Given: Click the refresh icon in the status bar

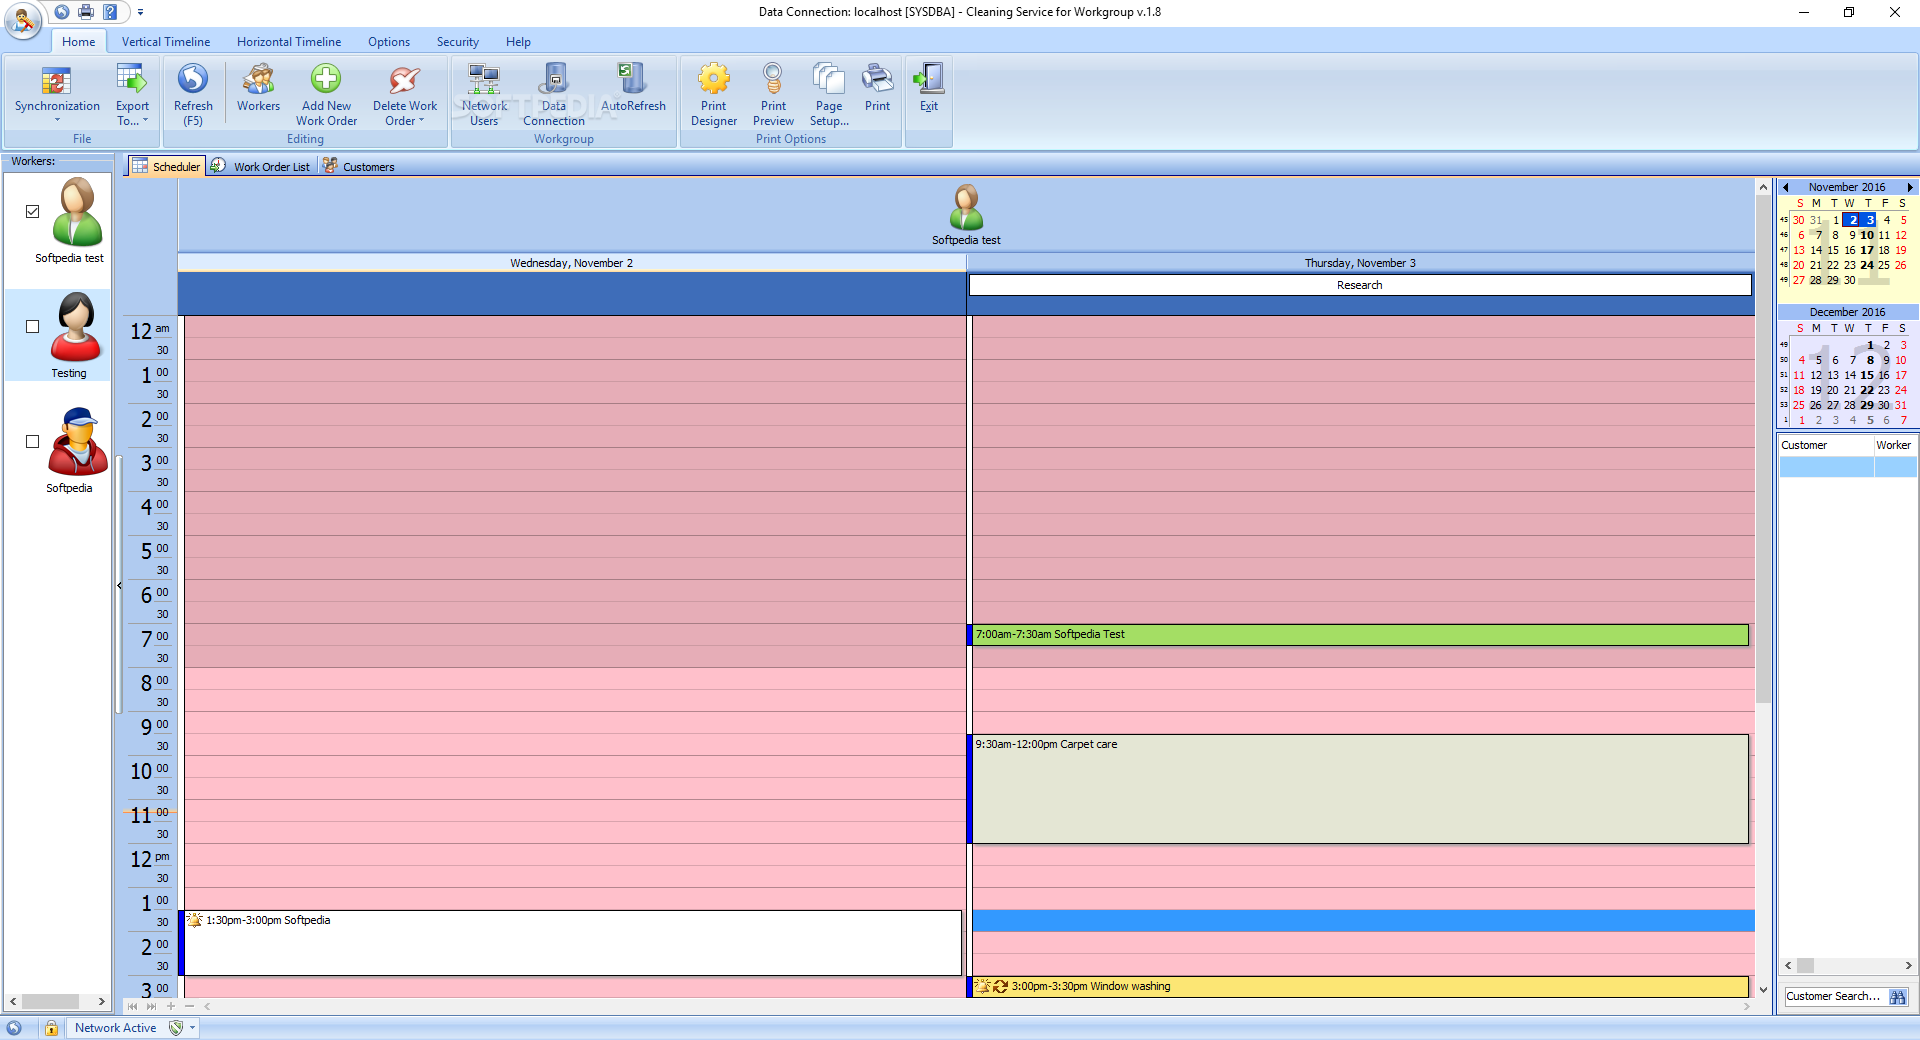Looking at the screenshot, I should point(14,1028).
